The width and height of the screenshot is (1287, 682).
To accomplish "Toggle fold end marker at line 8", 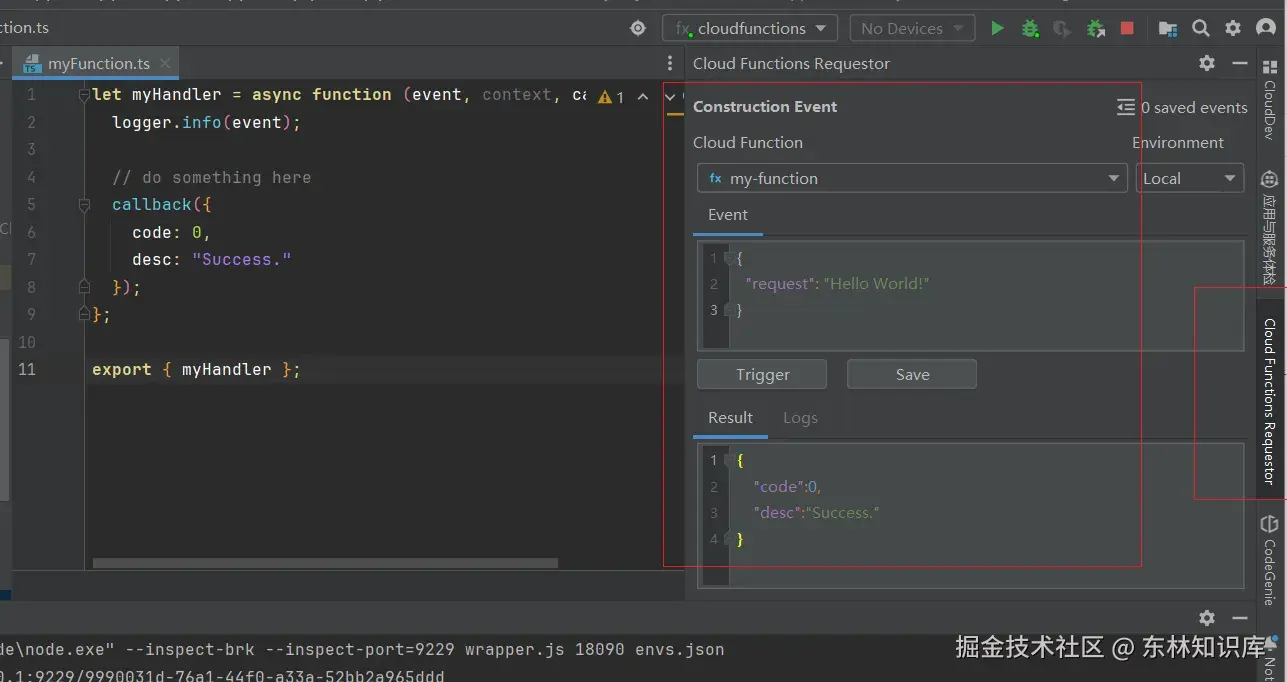I will click(x=85, y=287).
